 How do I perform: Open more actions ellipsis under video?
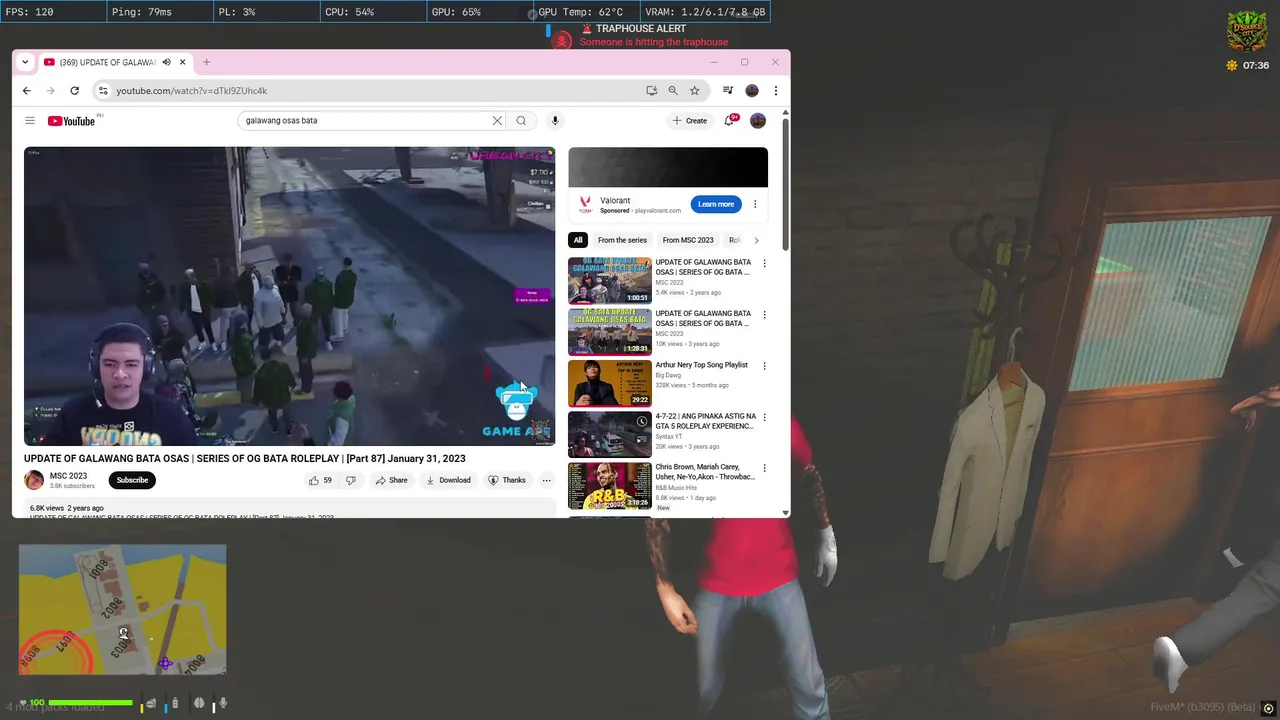tap(546, 480)
